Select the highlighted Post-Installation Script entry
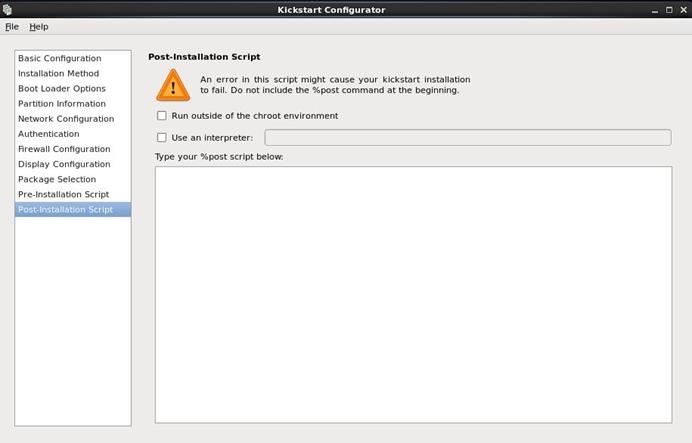692x443 pixels. pyautogui.click(x=73, y=210)
